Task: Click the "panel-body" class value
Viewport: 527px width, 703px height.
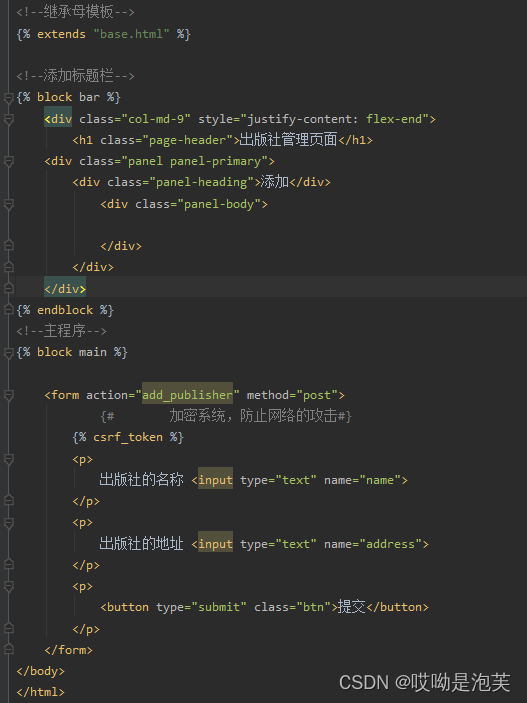Action: coord(219,204)
